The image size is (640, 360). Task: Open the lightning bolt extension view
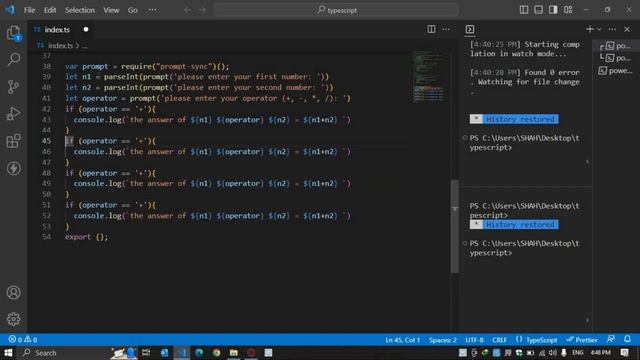pyautogui.click(x=13, y=168)
